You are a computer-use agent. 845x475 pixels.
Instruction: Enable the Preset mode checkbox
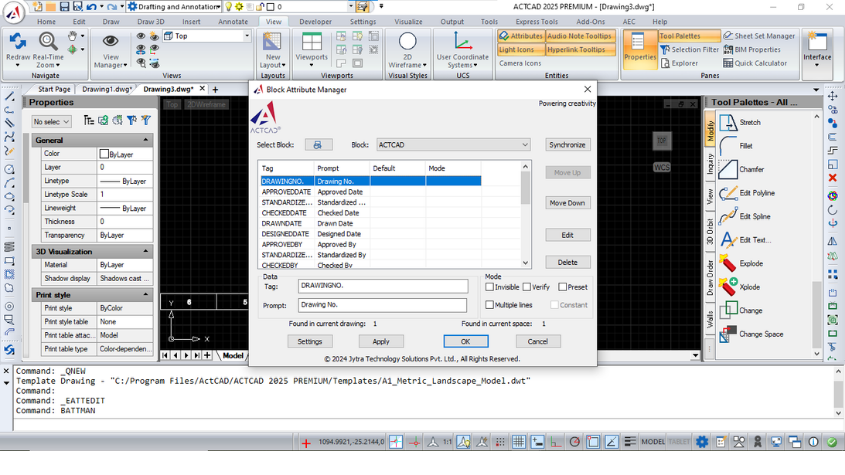pyautogui.click(x=562, y=287)
